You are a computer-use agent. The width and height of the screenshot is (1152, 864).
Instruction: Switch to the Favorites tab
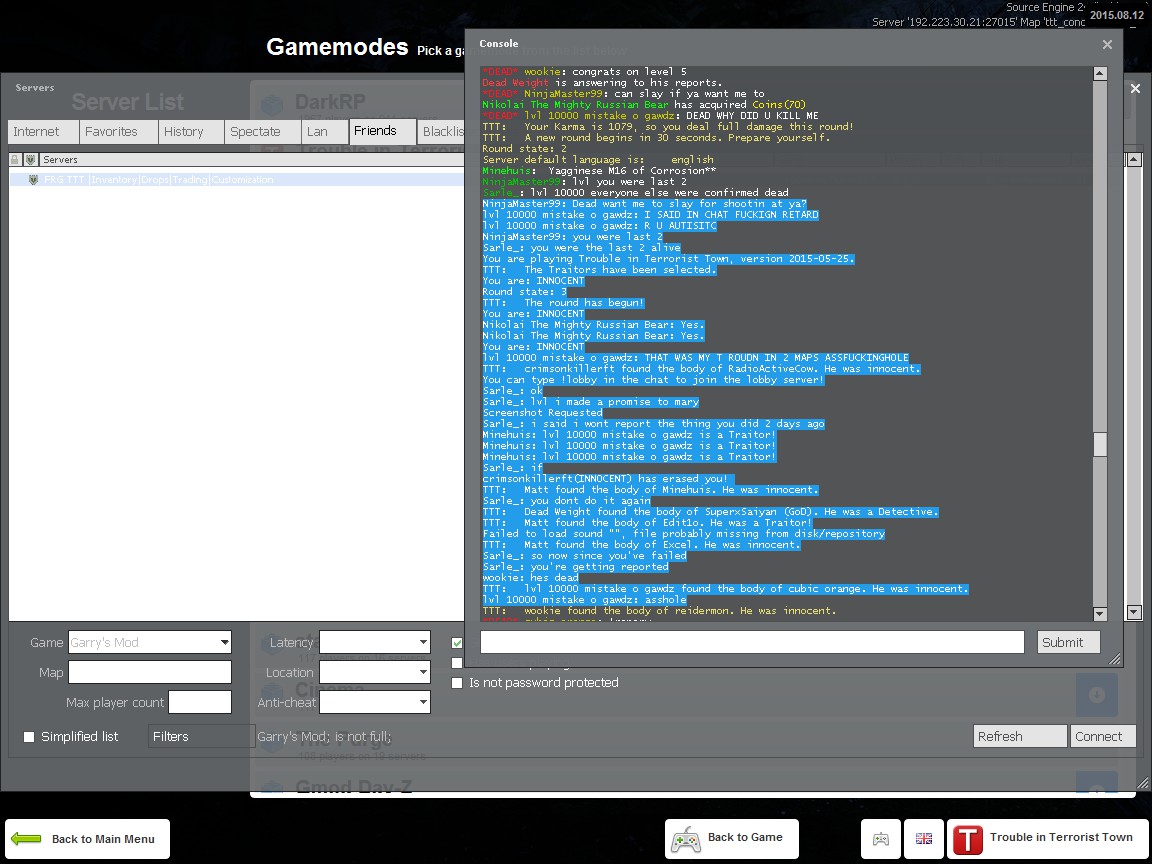pyautogui.click(x=118, y=132)
